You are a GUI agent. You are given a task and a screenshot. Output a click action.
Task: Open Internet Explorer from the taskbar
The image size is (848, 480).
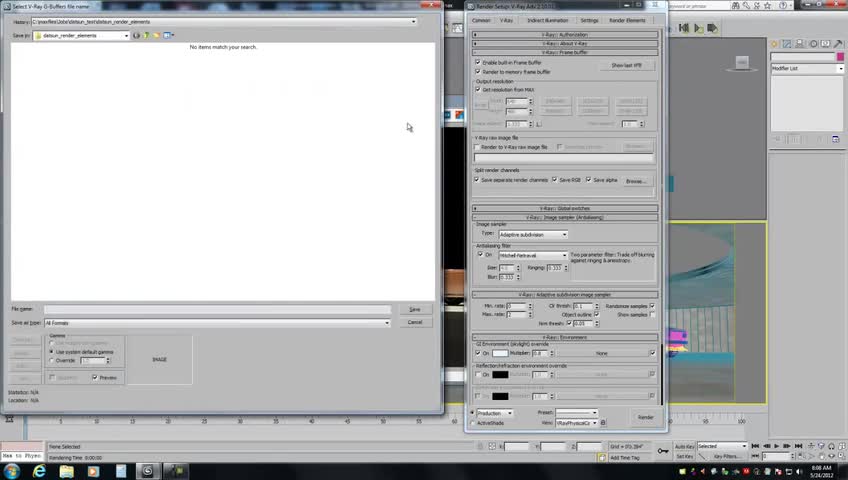point(39,471)
